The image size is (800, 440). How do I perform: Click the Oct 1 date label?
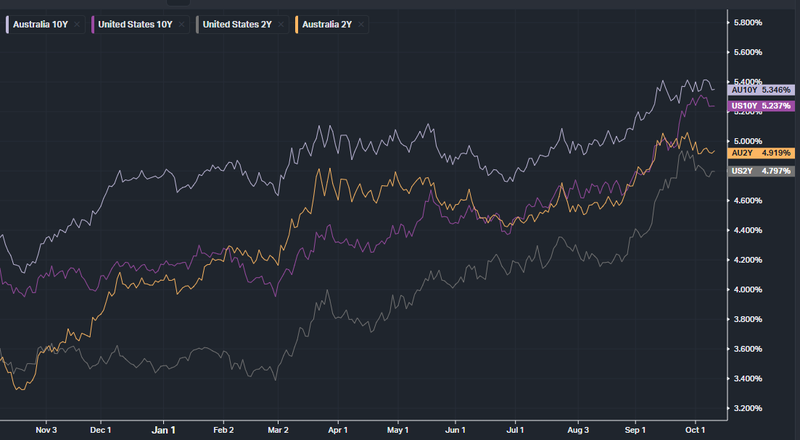pyautogui.click(x=695, y=430)
